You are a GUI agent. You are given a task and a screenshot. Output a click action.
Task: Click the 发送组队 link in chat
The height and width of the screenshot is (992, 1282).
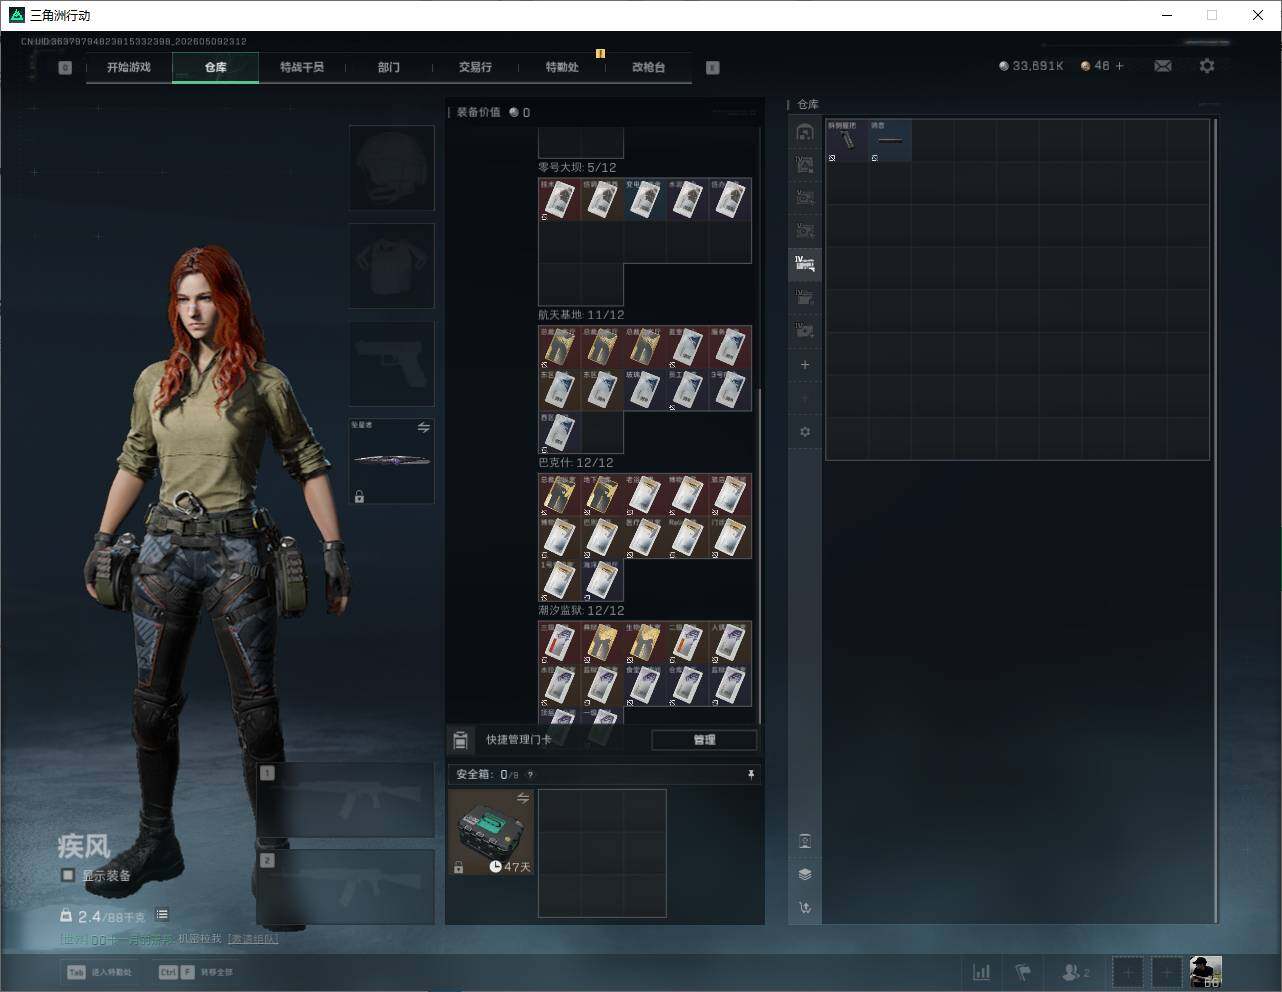[x=253, y=939]
